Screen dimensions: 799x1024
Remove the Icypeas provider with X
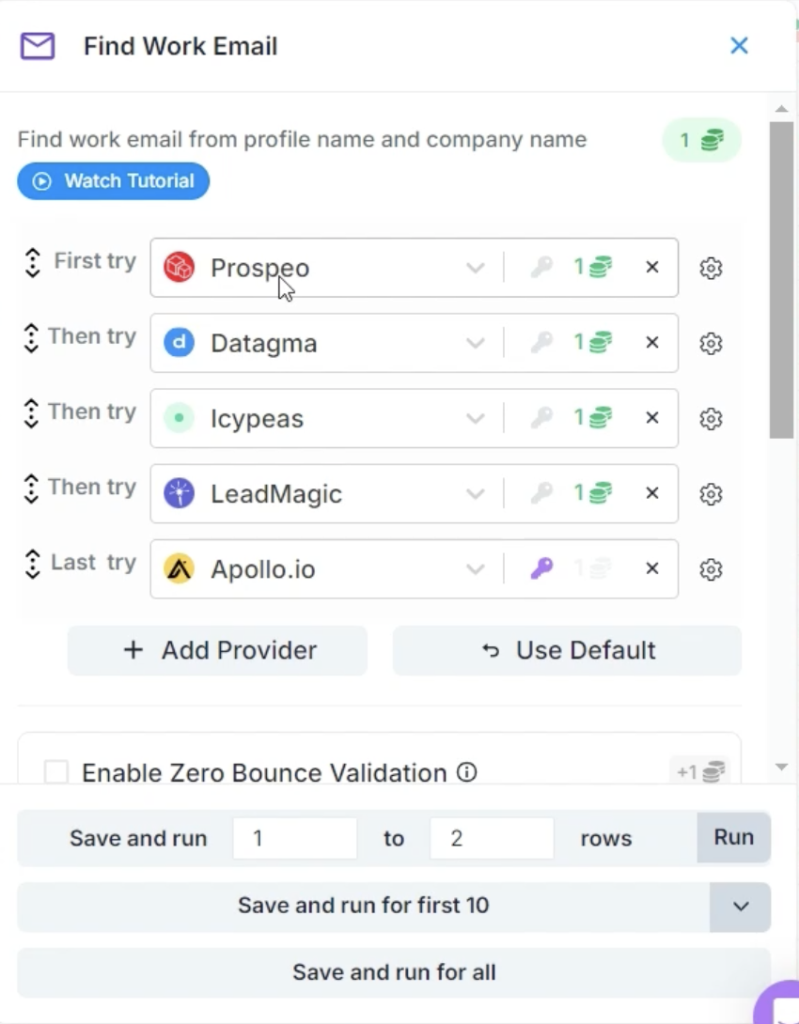652,418
